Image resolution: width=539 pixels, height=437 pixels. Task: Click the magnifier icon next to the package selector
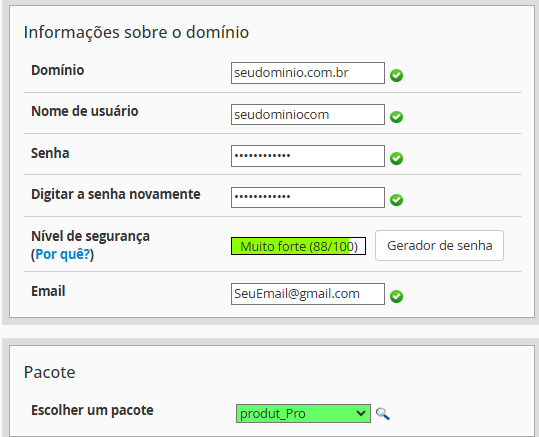[383, 414]
